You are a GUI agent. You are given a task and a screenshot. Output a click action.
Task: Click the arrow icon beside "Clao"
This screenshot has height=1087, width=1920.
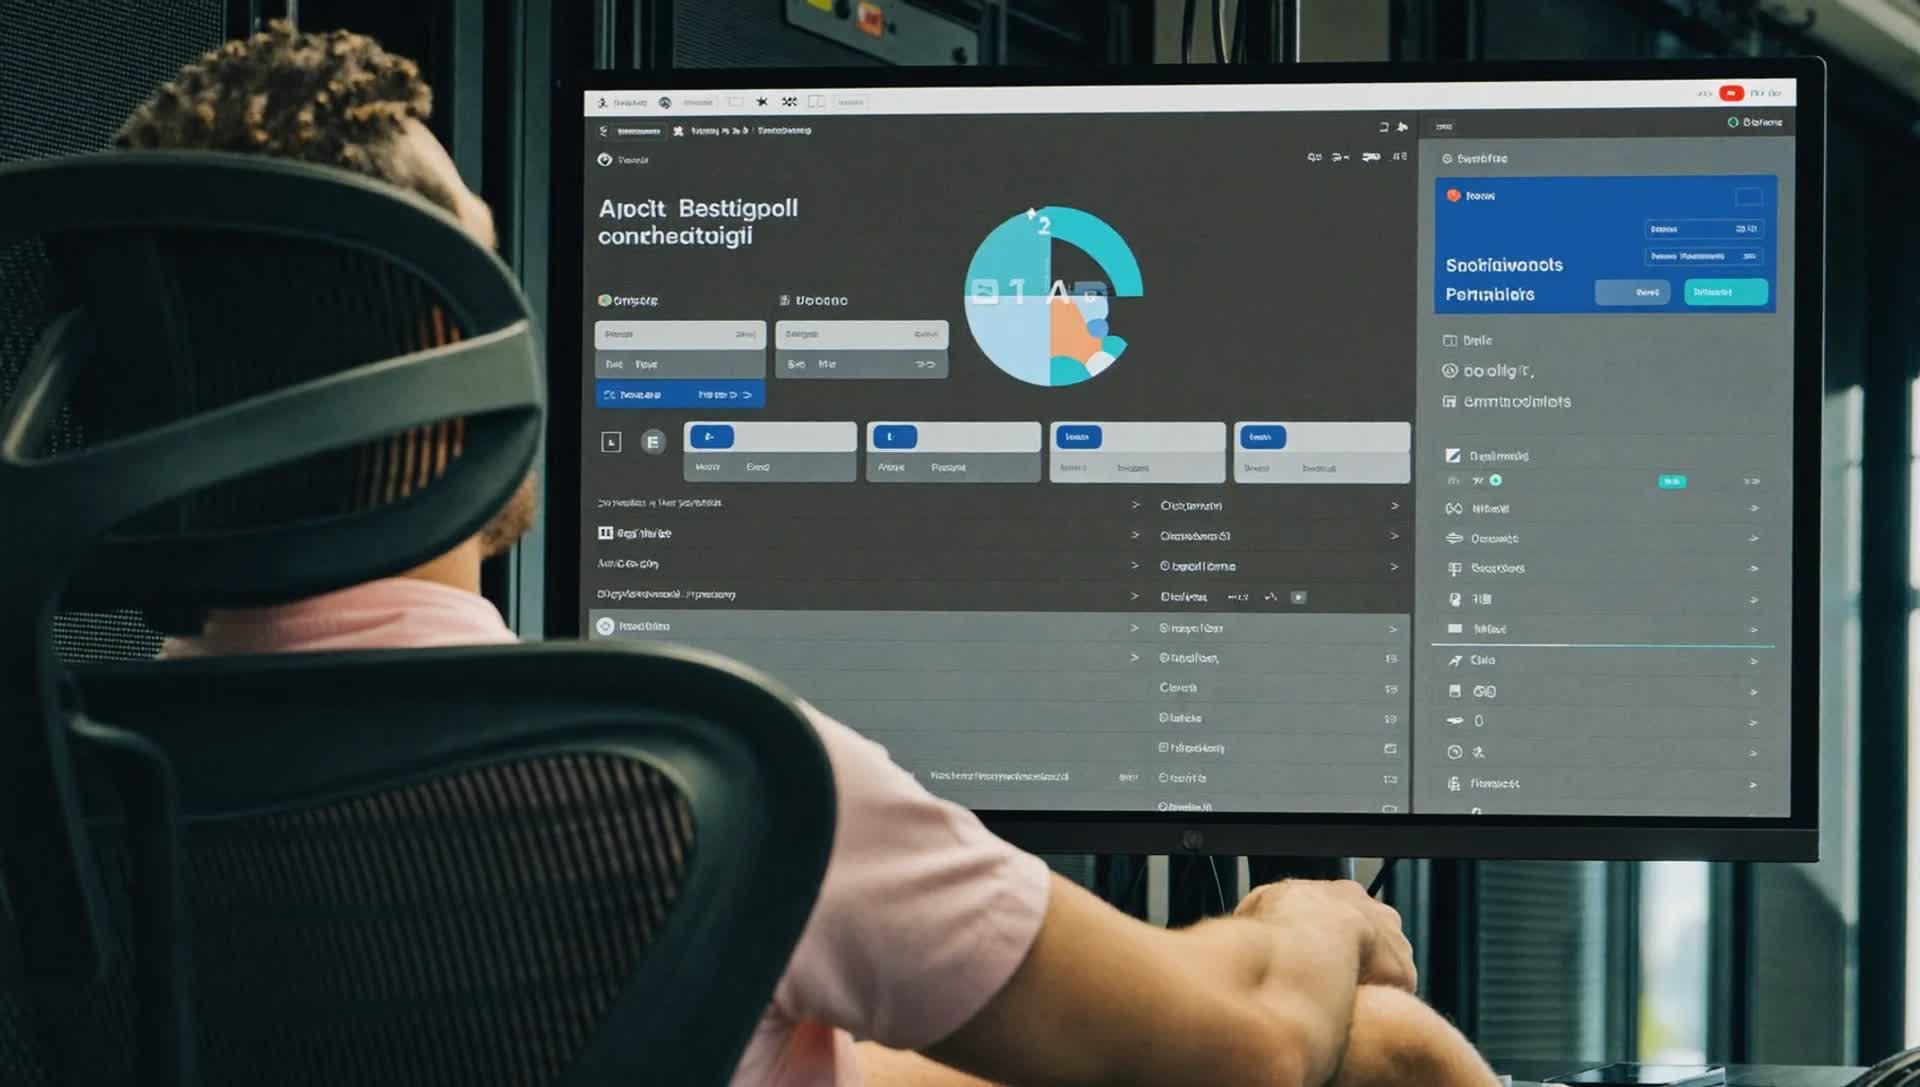[x=1455, y=661]
